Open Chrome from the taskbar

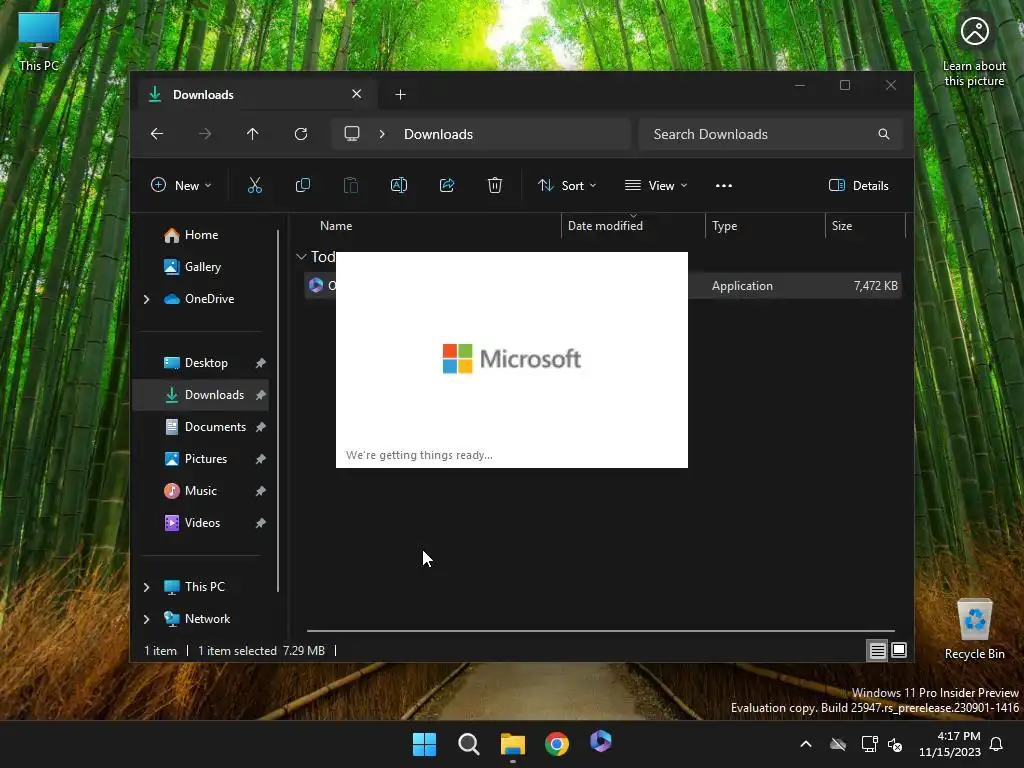pyautogui.click(x=556, y=744)
